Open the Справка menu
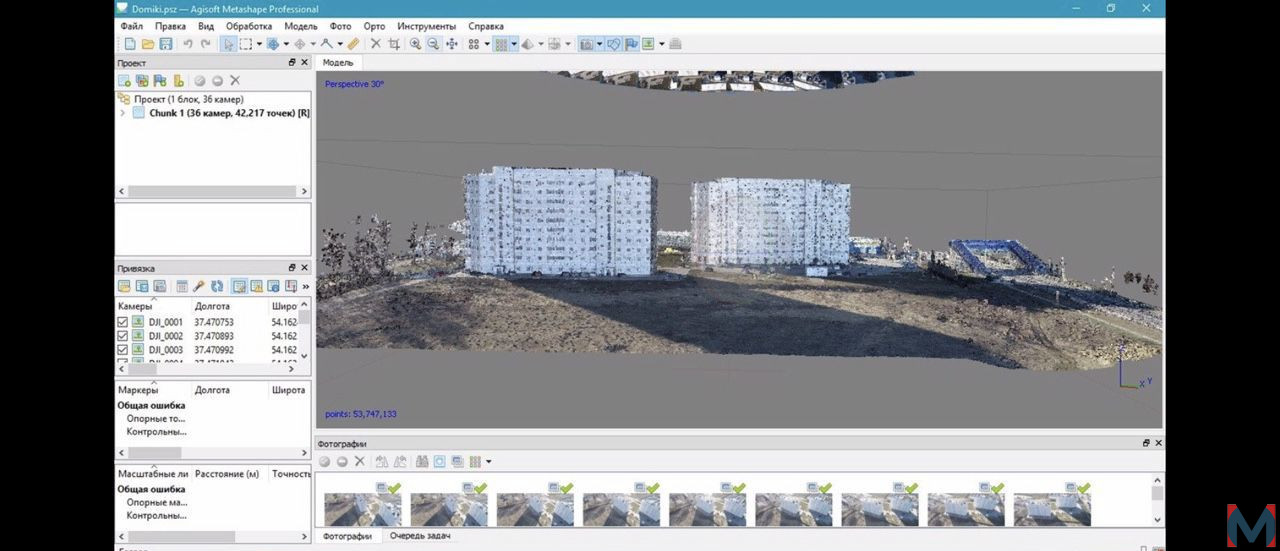Screen dimensions: 1280x551 [486, 26]
